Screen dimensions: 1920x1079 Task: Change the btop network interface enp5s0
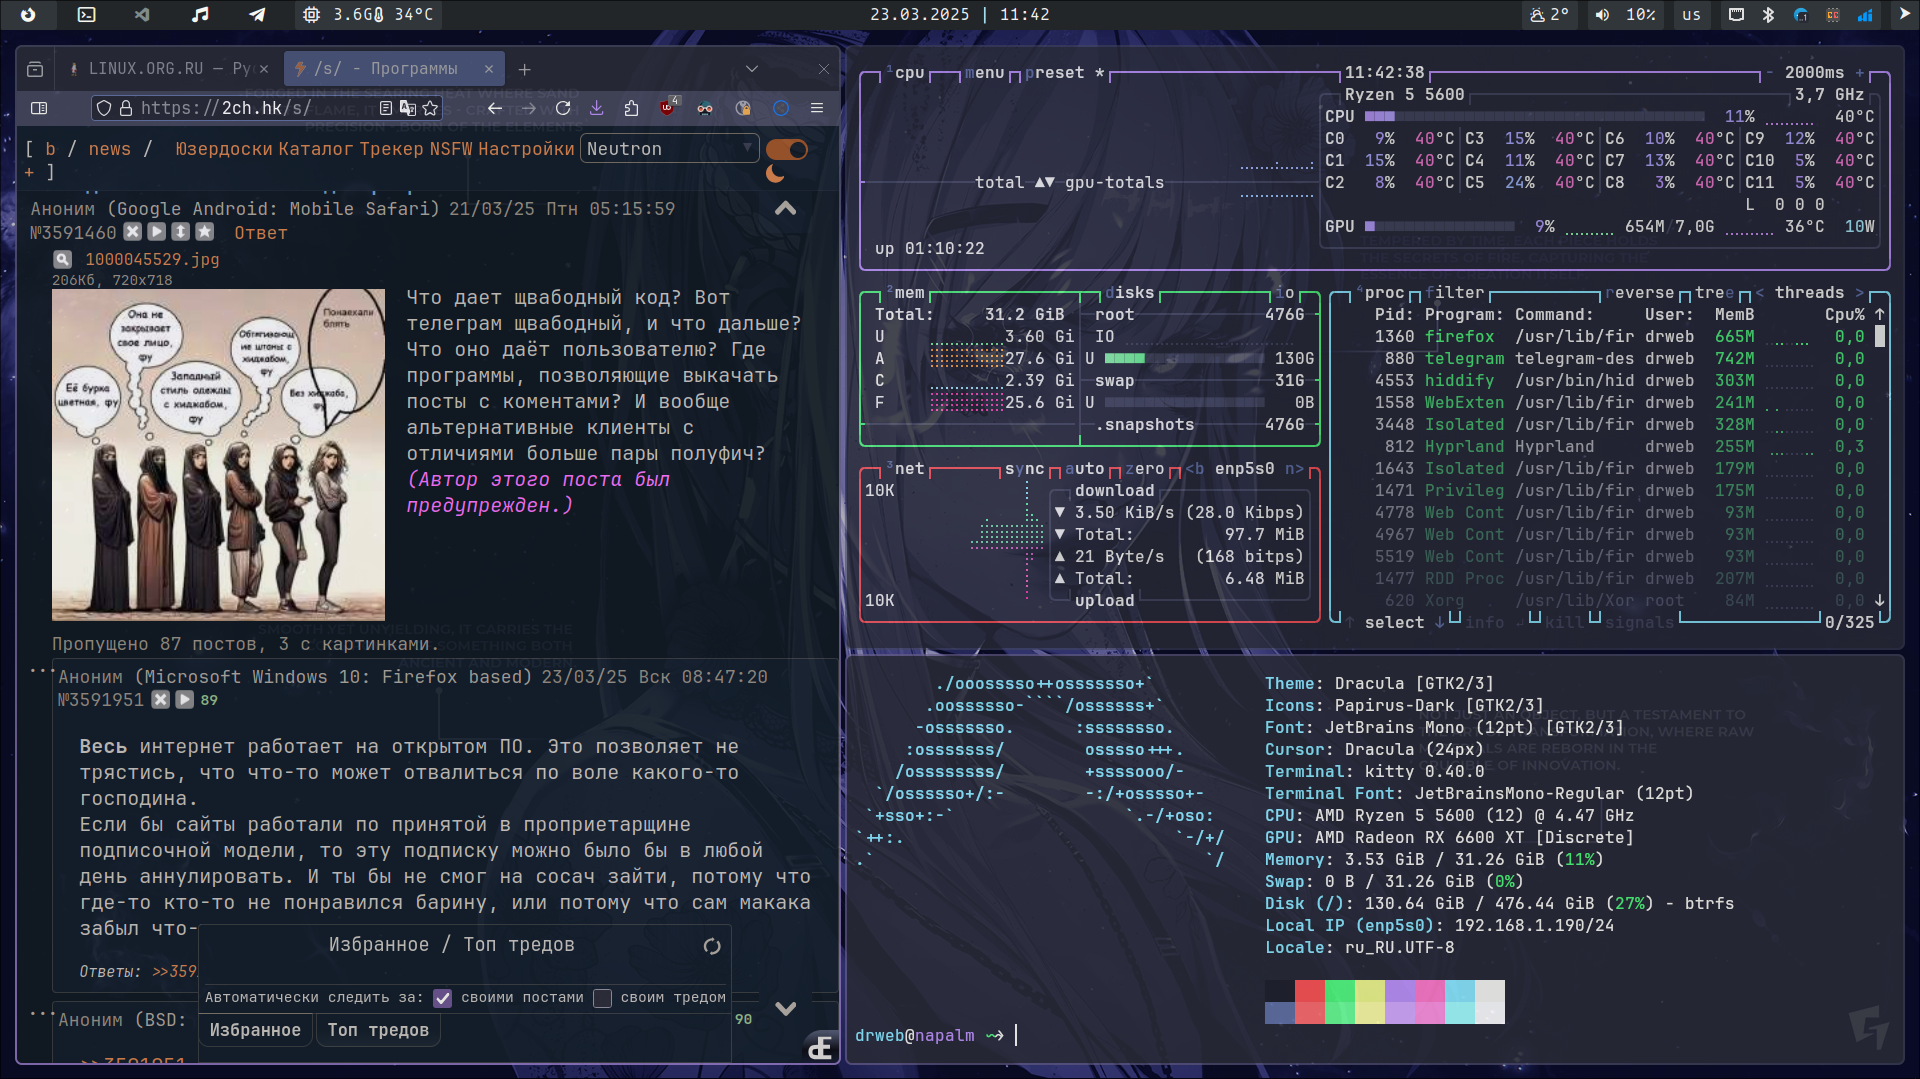pos(1245,469)
